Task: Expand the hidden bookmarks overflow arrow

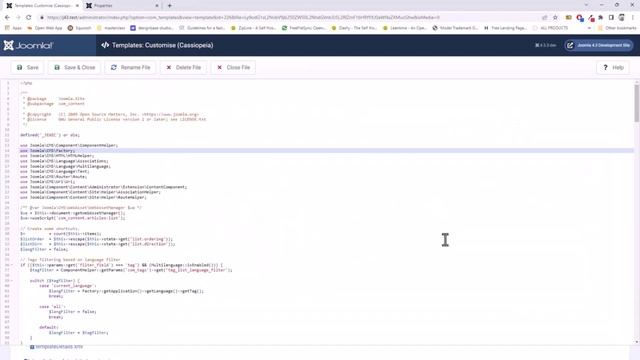Action: [x=589, y=28]
